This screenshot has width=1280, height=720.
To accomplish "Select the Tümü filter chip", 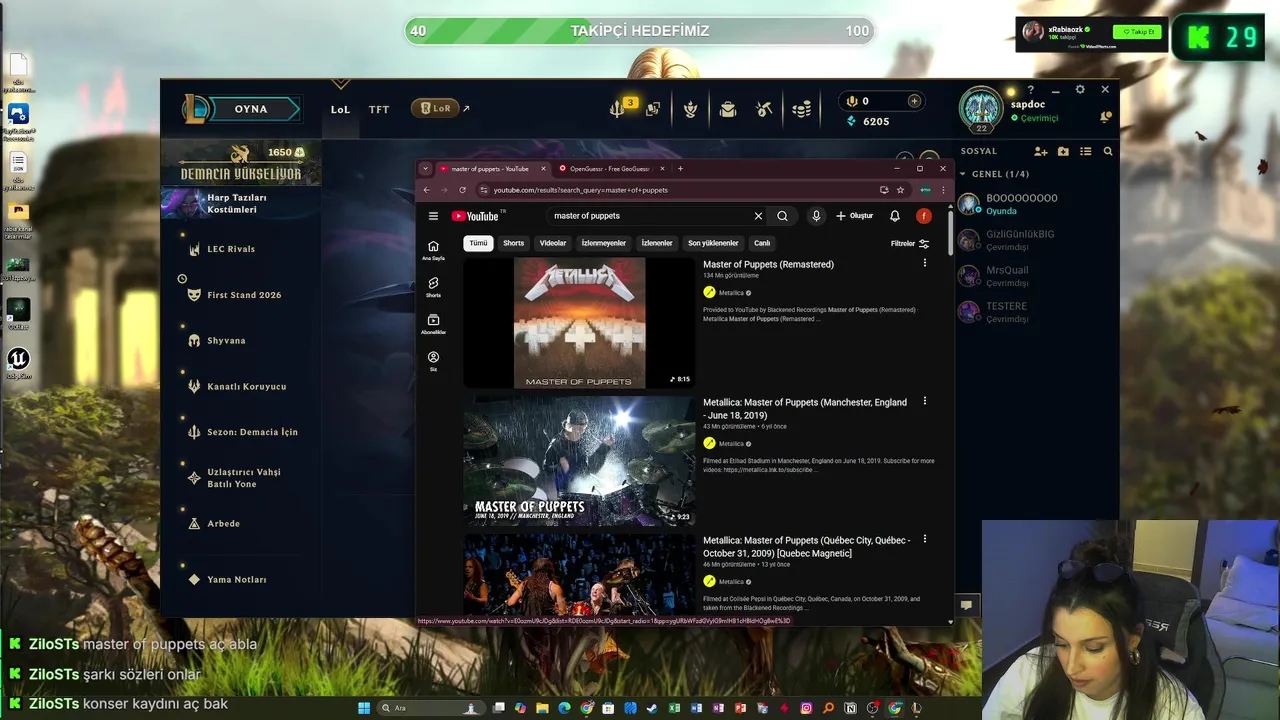I will coord(479,243).
